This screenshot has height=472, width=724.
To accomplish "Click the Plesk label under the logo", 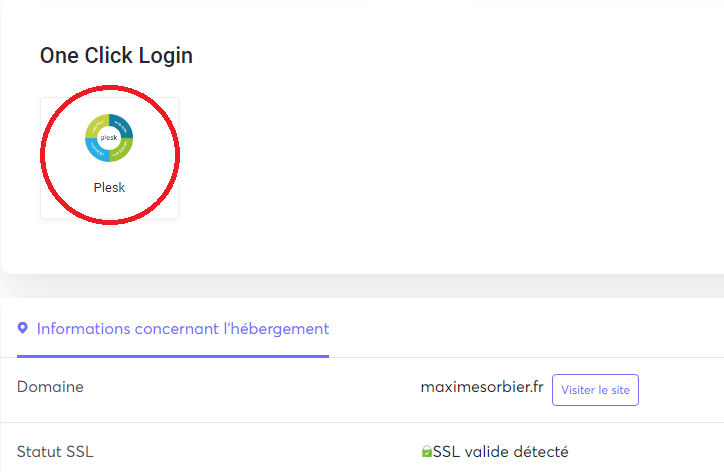I will tap(109, 188).
